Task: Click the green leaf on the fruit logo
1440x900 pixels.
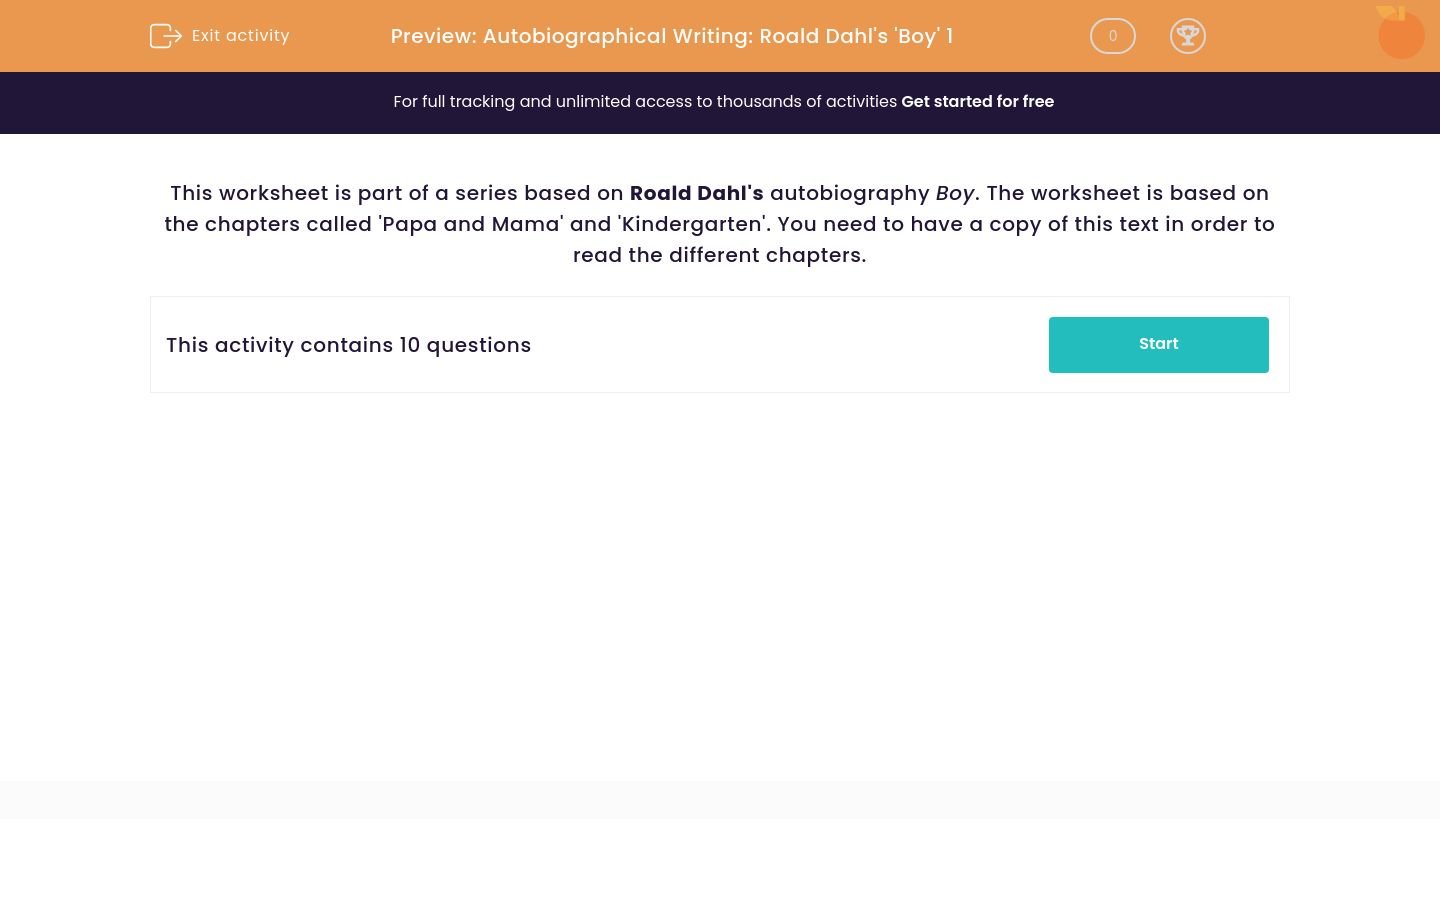Action: [x=1389, y=10]
